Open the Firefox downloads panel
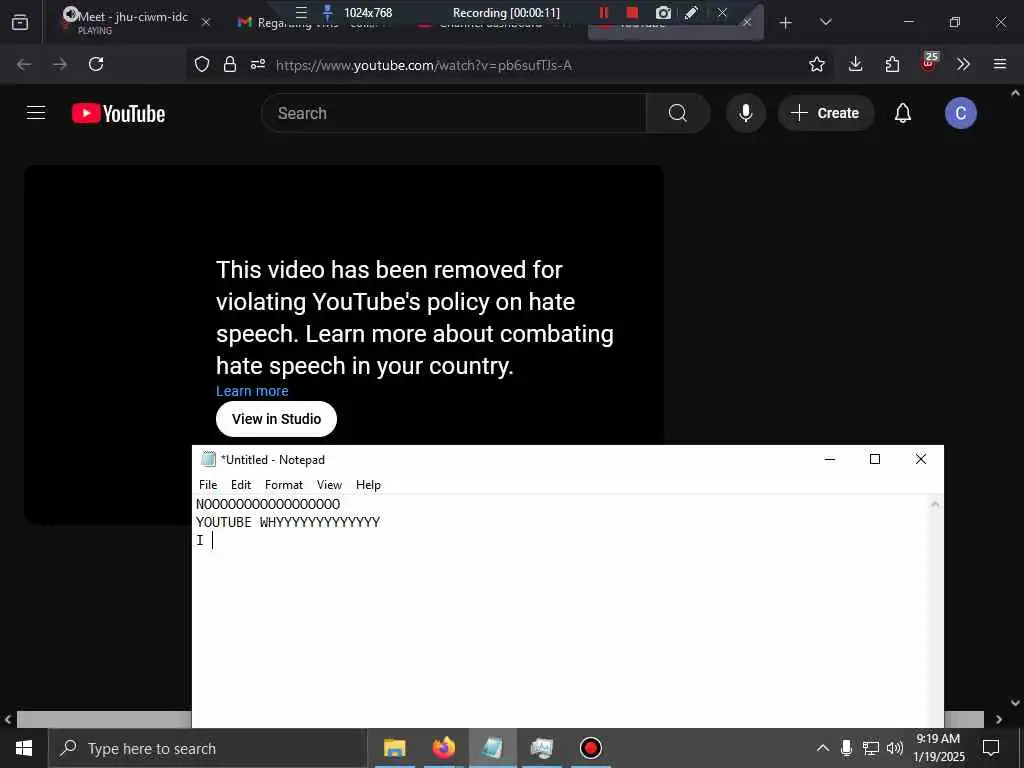Image resolution: width=1024 pixels, height=768 pixels. coord(856,64)
